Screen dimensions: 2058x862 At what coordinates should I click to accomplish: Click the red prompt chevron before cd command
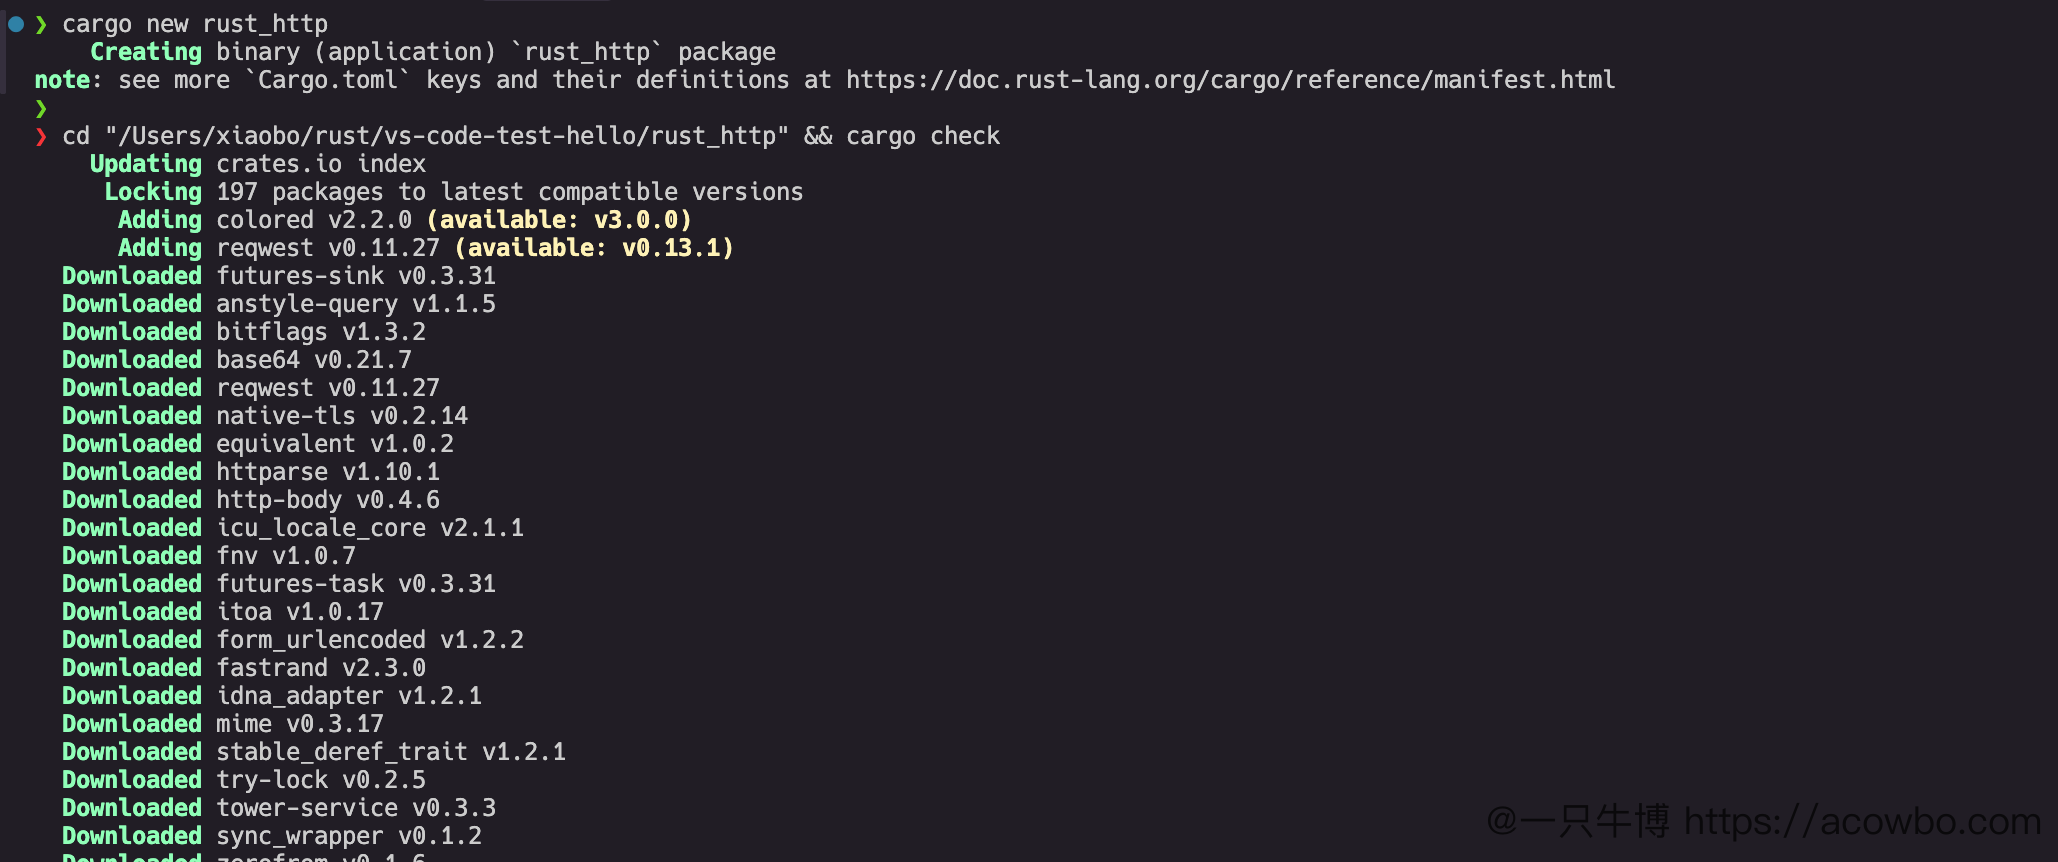[41, 136]
